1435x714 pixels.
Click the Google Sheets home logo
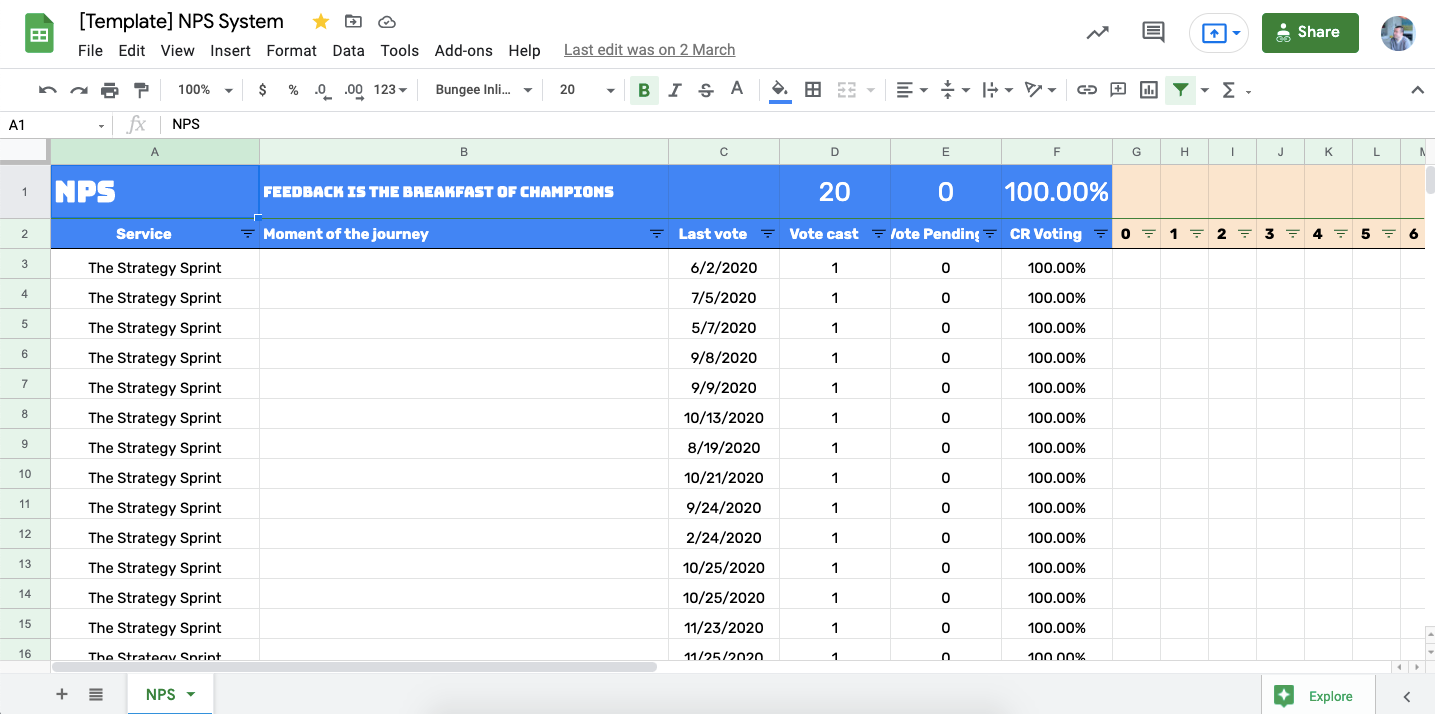(x=39, y=35)
